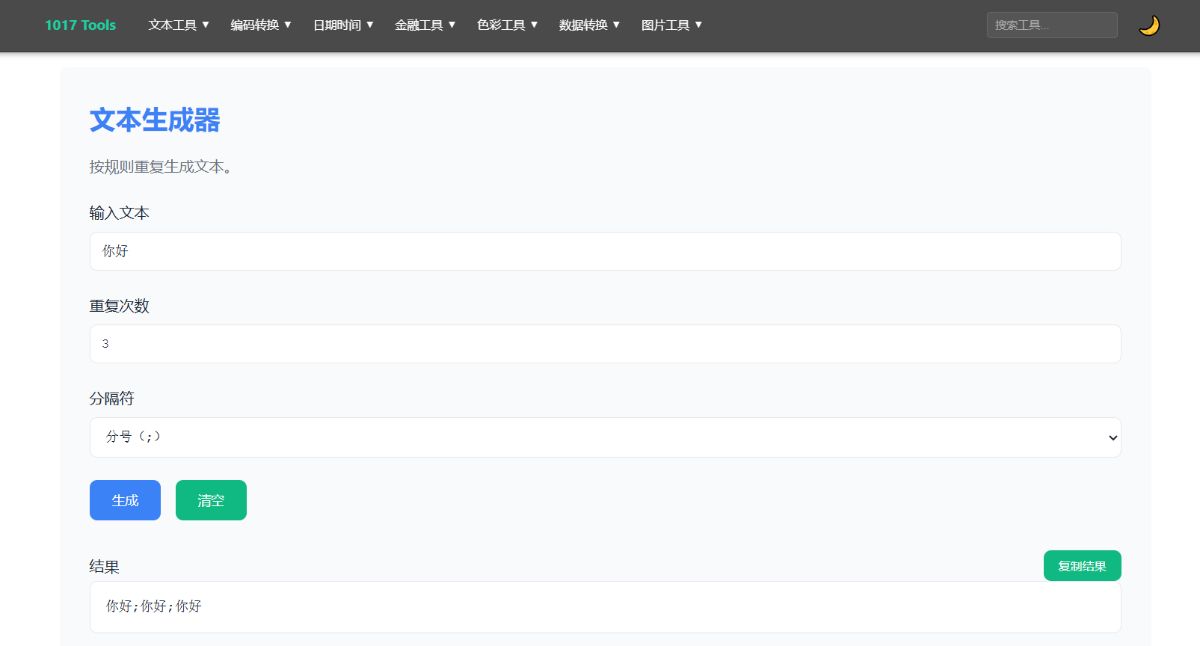Click the 清空 clear button
The width and height of the screenshot is (1200, 646).
click(x=211, y=500)
